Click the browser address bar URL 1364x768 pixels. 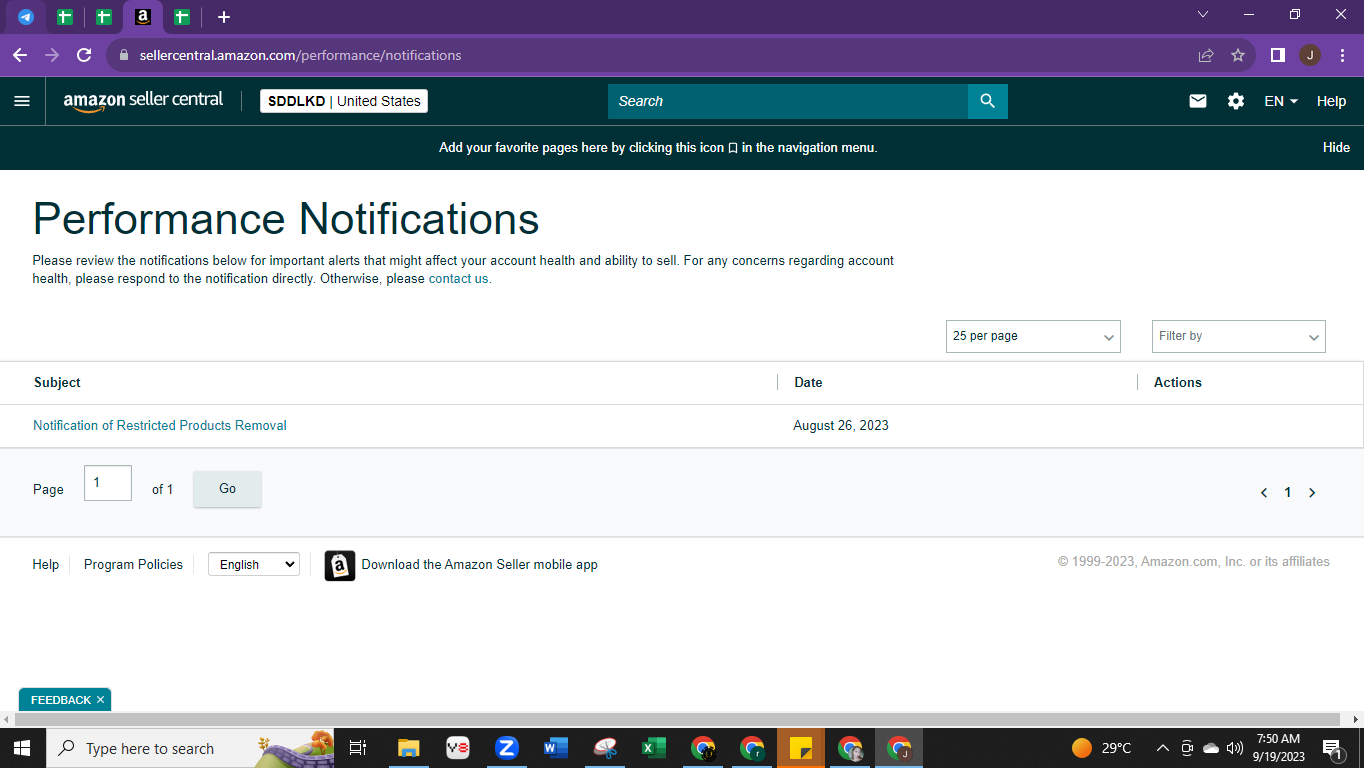coord(300,55)
